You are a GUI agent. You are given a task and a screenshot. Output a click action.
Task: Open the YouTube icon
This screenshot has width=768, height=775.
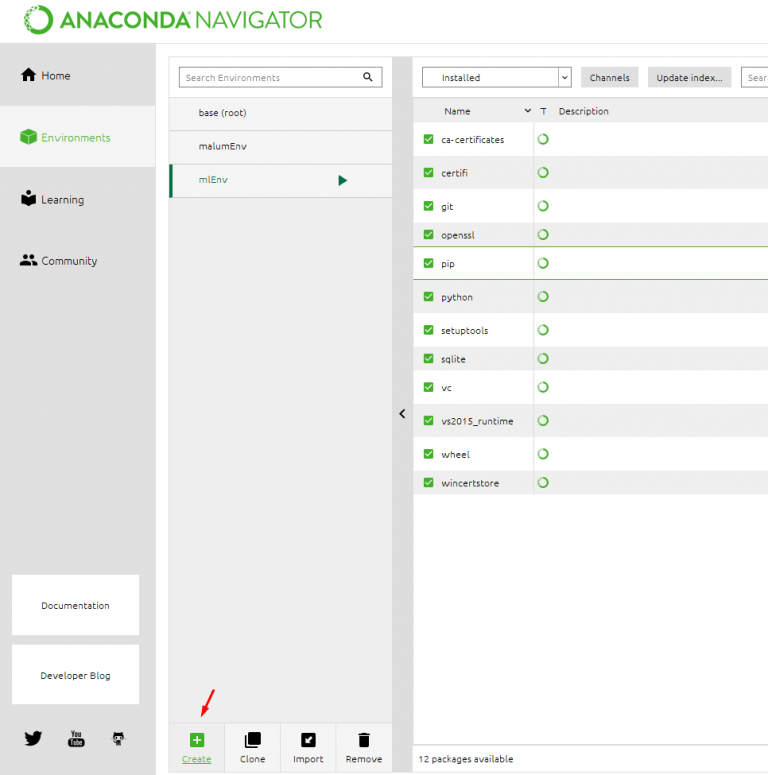click(76, 738)
